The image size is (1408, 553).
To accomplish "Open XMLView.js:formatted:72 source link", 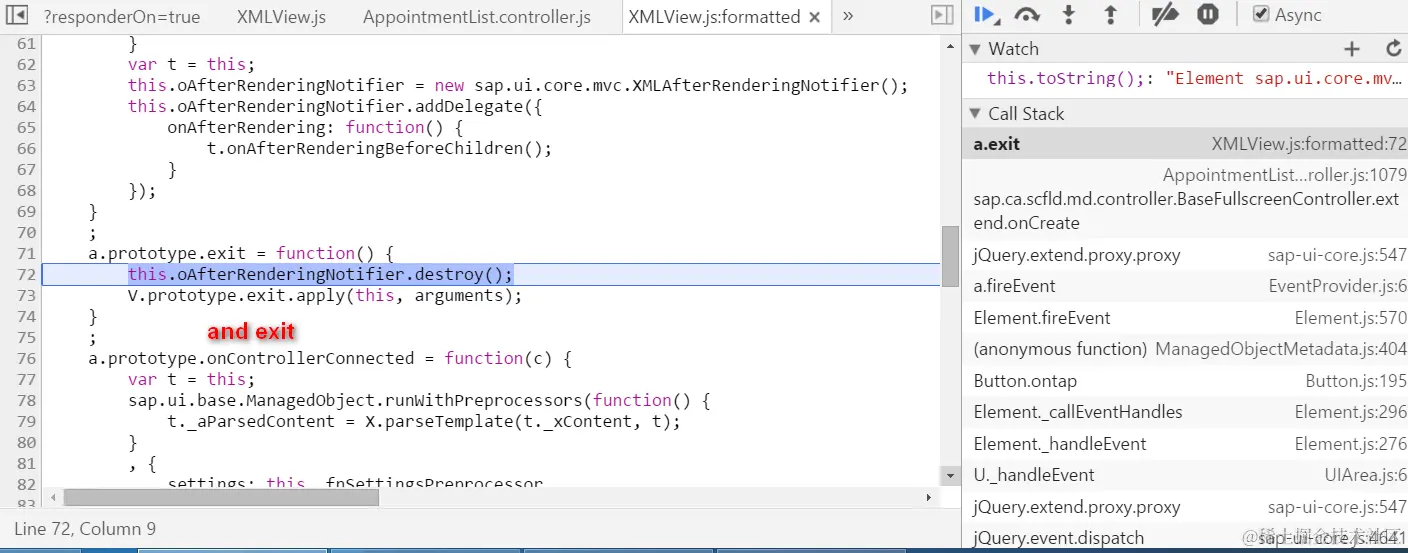I will coord(1309,144).
